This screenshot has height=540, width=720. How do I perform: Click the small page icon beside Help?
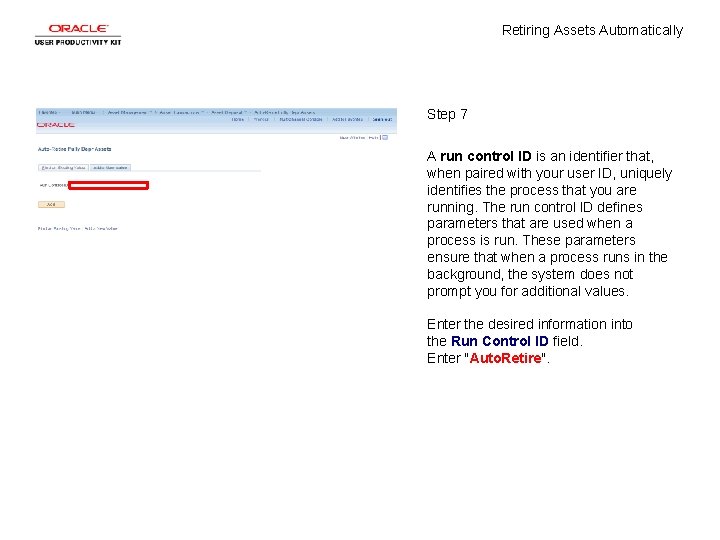click(x=385, y=137)
